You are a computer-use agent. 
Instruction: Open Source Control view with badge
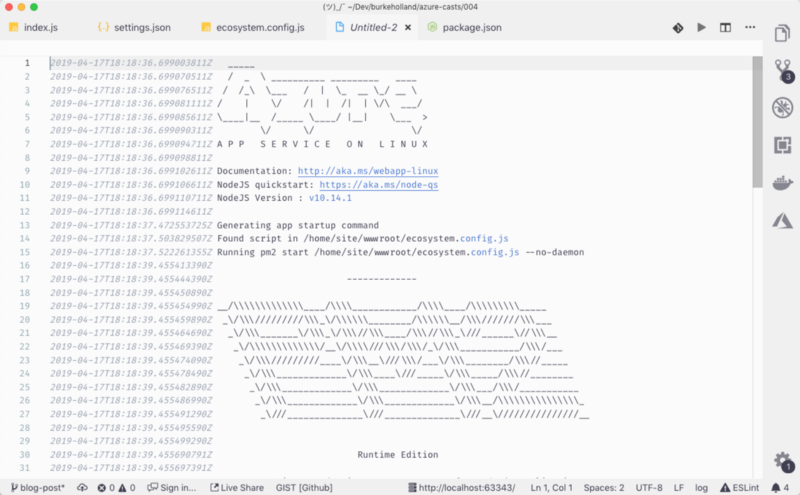pos(783,71)
